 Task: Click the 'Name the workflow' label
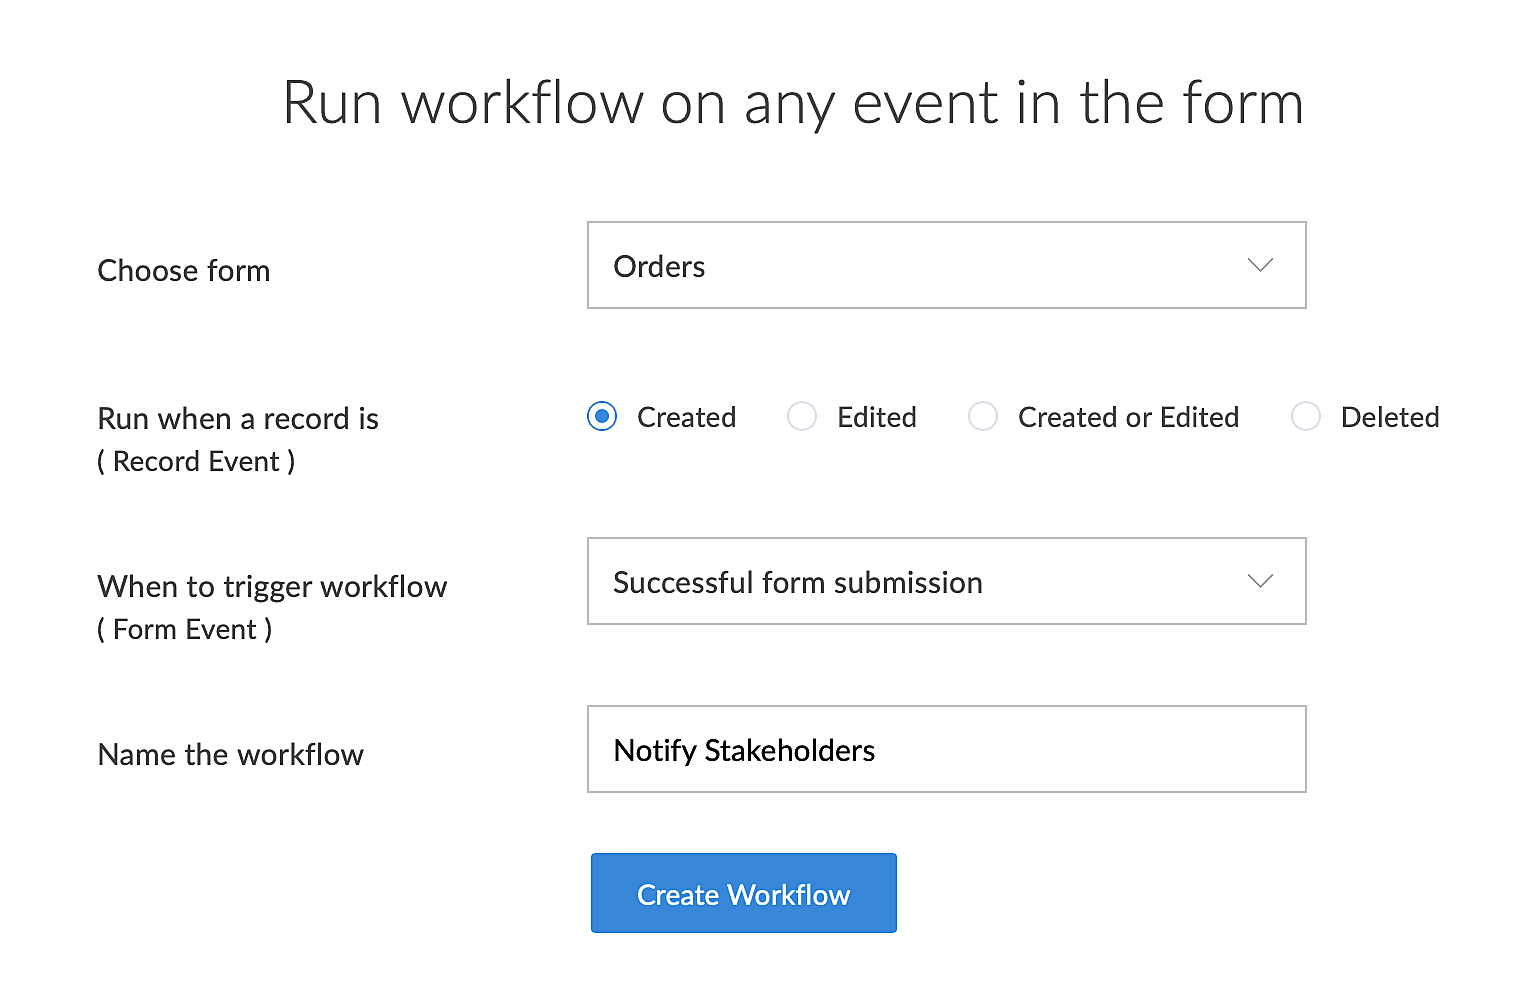coord(231,755)
